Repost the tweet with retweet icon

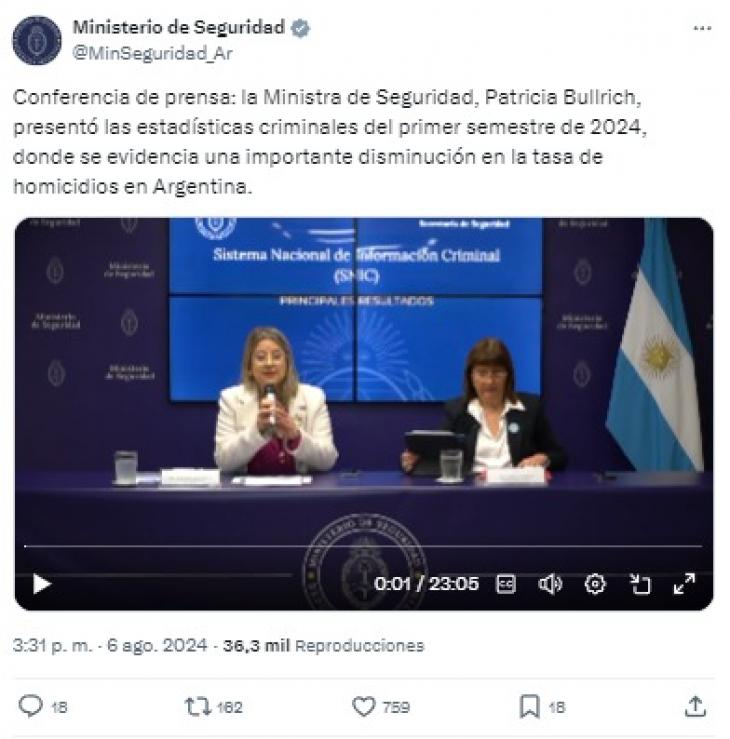click(197, 706)
